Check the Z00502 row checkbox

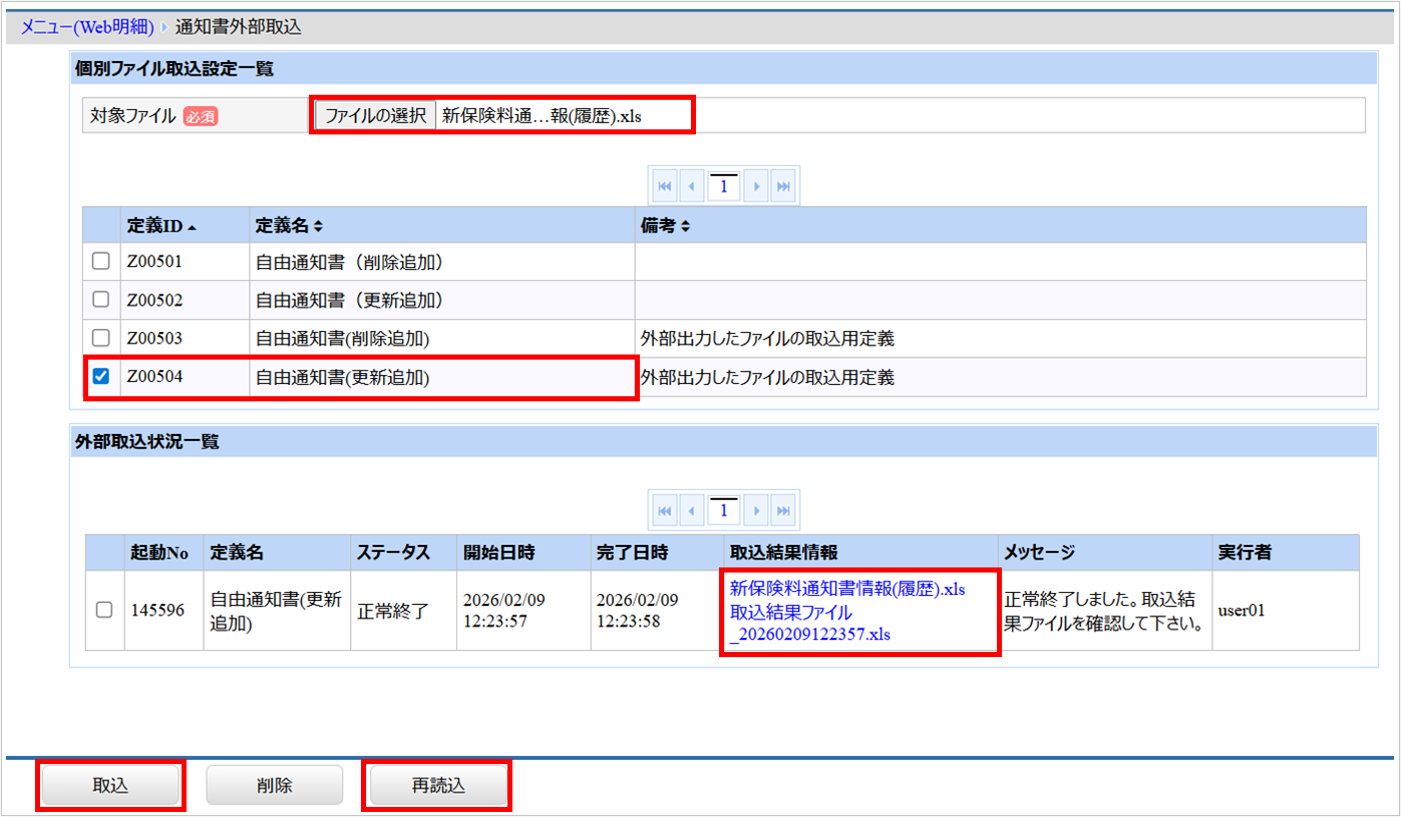[101, 300]
